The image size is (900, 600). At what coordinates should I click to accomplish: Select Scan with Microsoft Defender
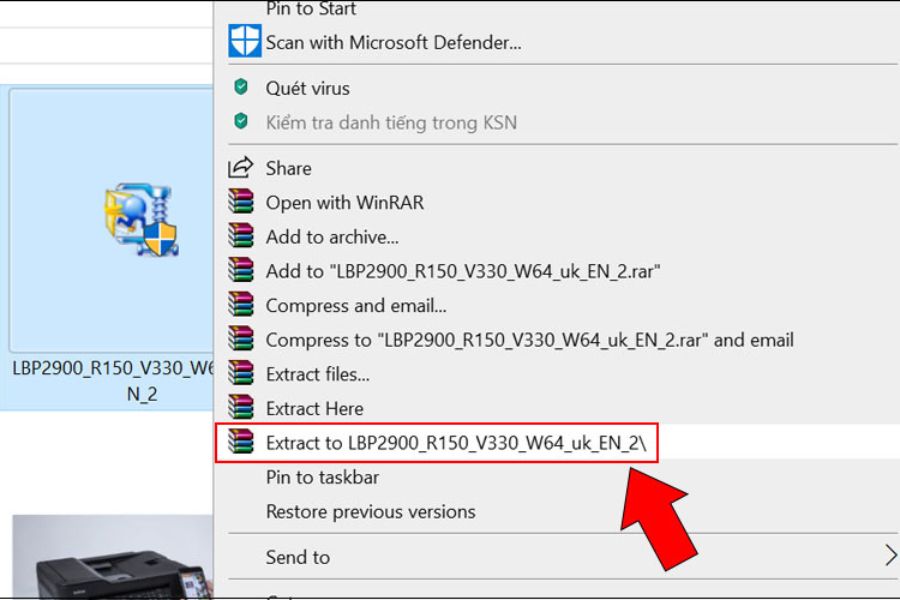tap(393, 43)
